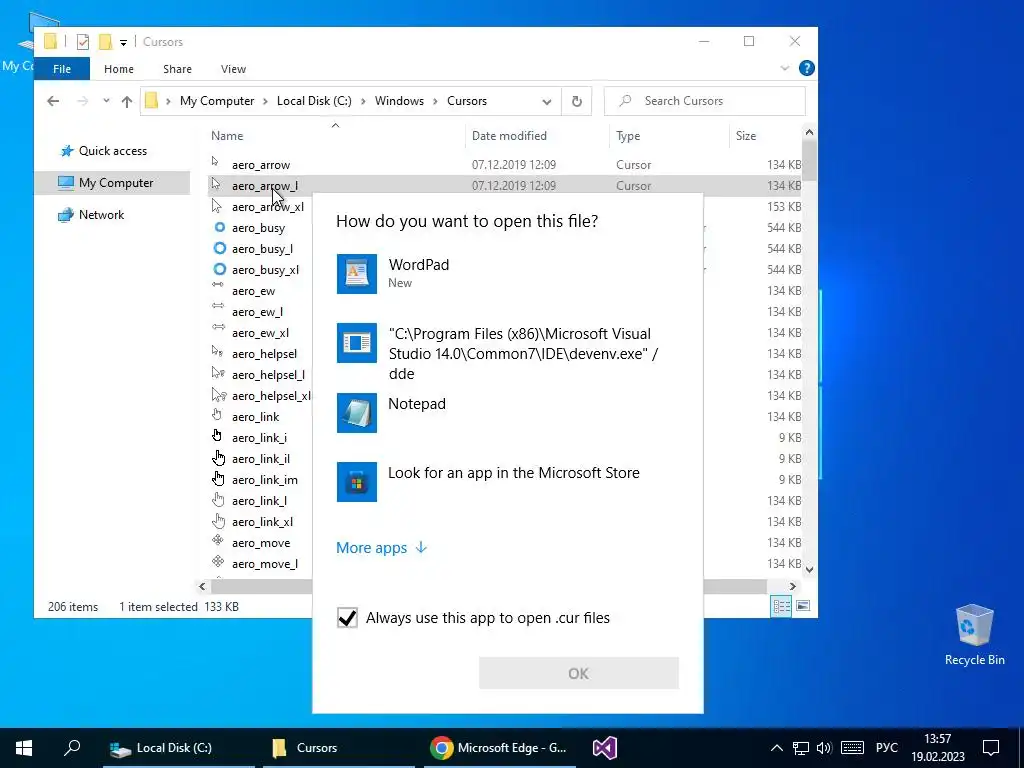The height and width of the screenshot is (768, 1024).
Task: Click the aero_arrow cursor file icon
Action: [x=216, y=163]
